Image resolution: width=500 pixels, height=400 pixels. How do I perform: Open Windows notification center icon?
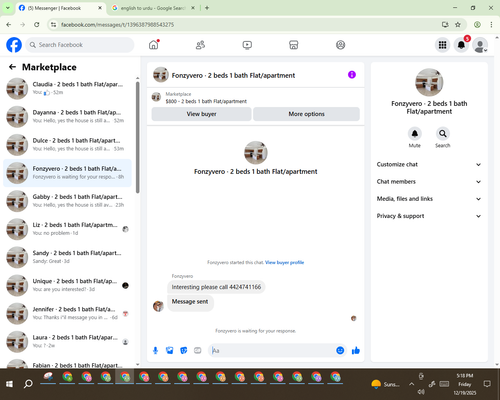pos(487,384)
